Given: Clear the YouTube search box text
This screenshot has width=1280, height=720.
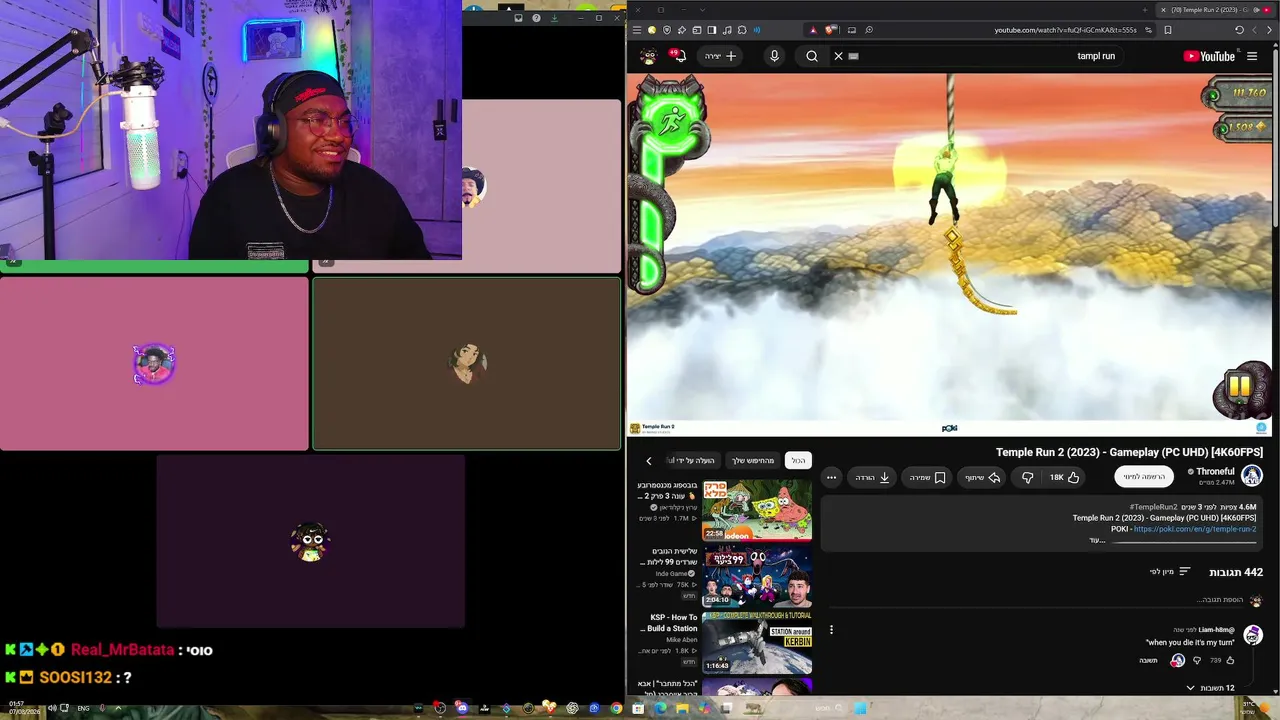Looking at the screenshot, I should click(838, 56).
